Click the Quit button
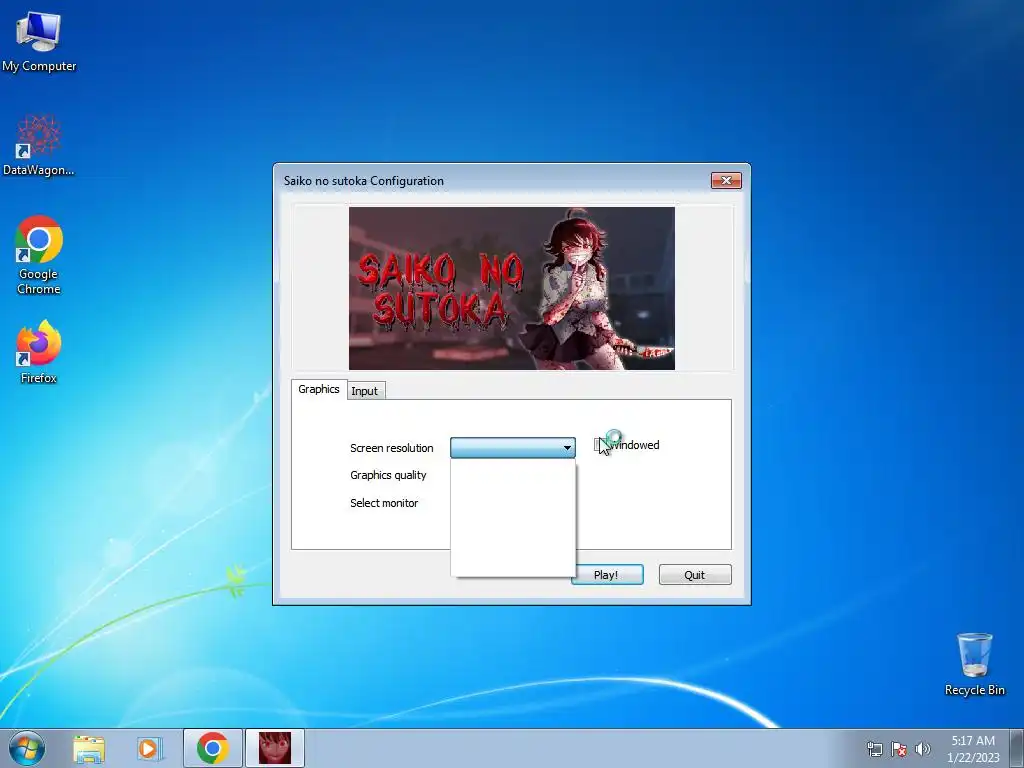The image size is (1024, 768). pyautogui.click(x=695, y=575)
